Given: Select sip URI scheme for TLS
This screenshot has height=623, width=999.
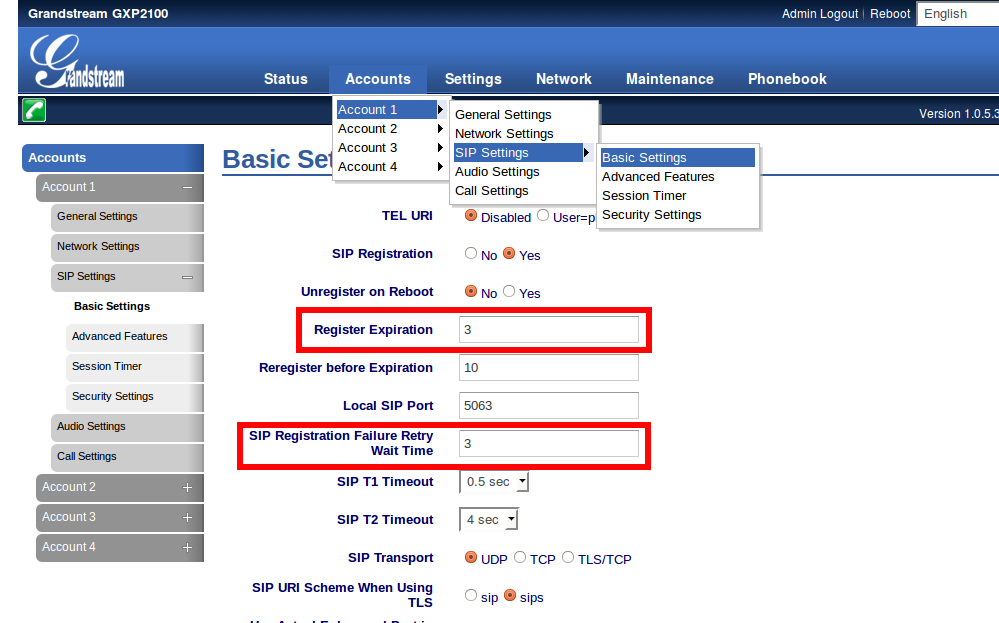Looking at the screenshot, I should [x=471, y=595].
